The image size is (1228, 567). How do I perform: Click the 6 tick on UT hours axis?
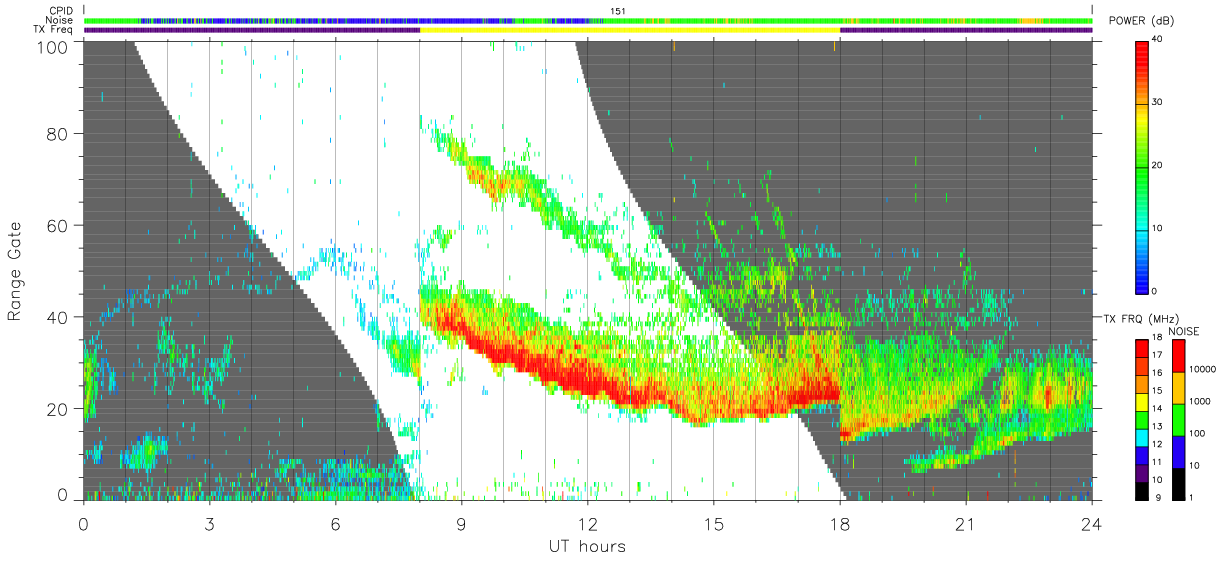click(x=335, y=523)
